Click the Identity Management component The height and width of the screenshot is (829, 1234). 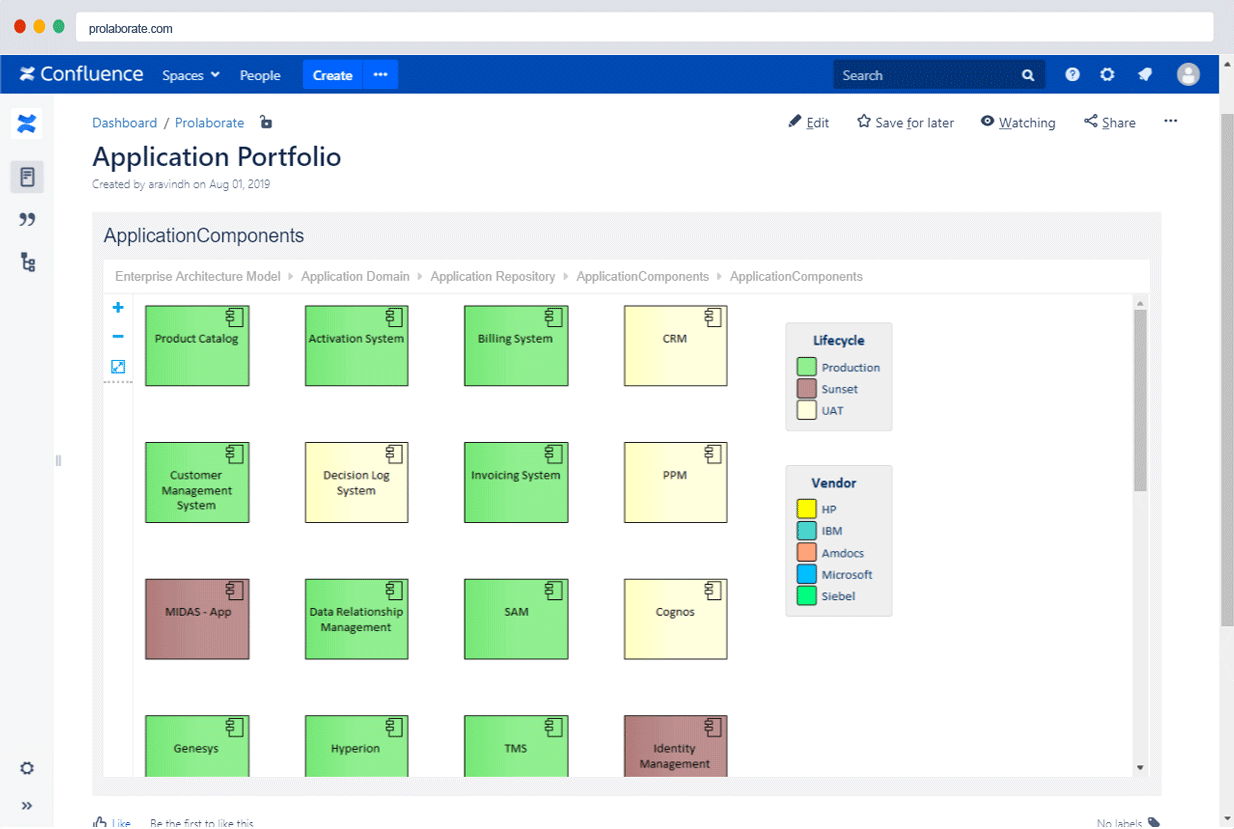(x=675, y=746)
